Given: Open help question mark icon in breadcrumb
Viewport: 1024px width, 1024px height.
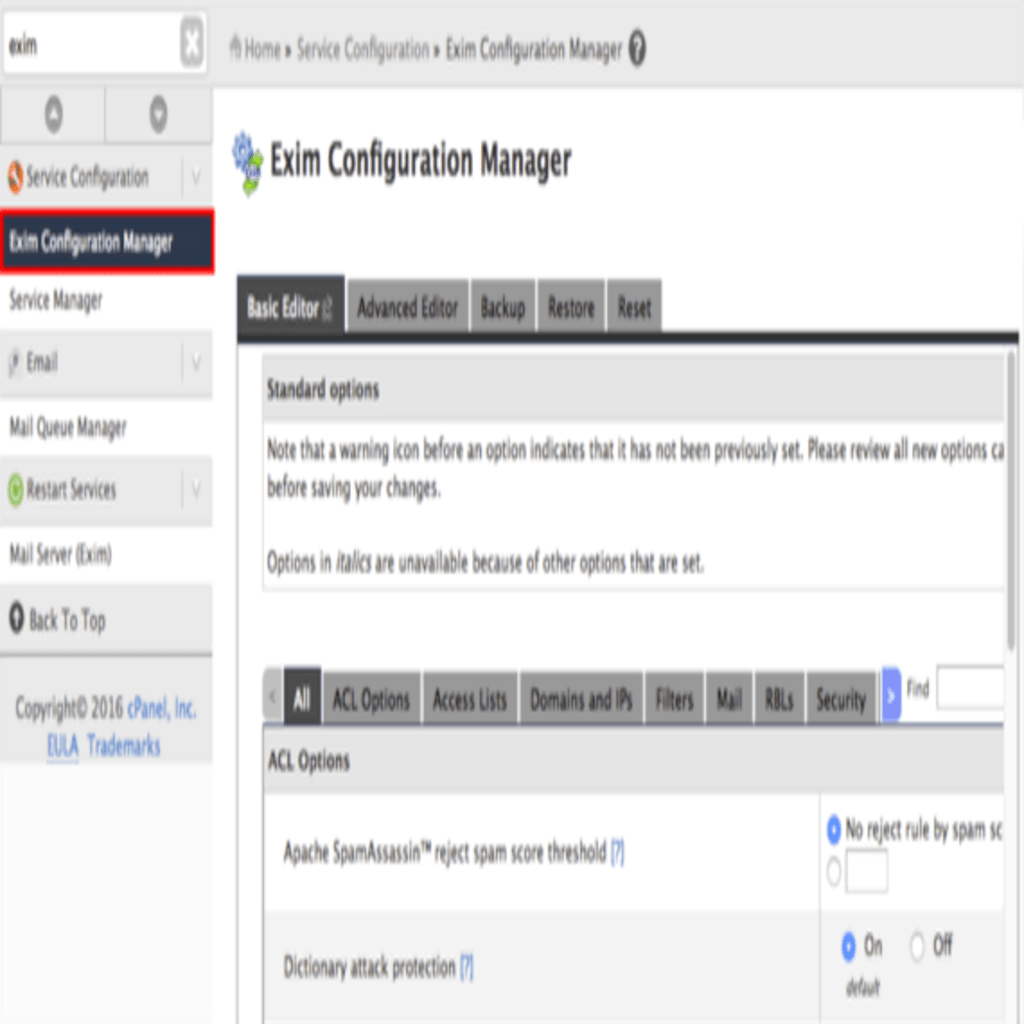Looking at the screenshot, I should click(637, 48).
